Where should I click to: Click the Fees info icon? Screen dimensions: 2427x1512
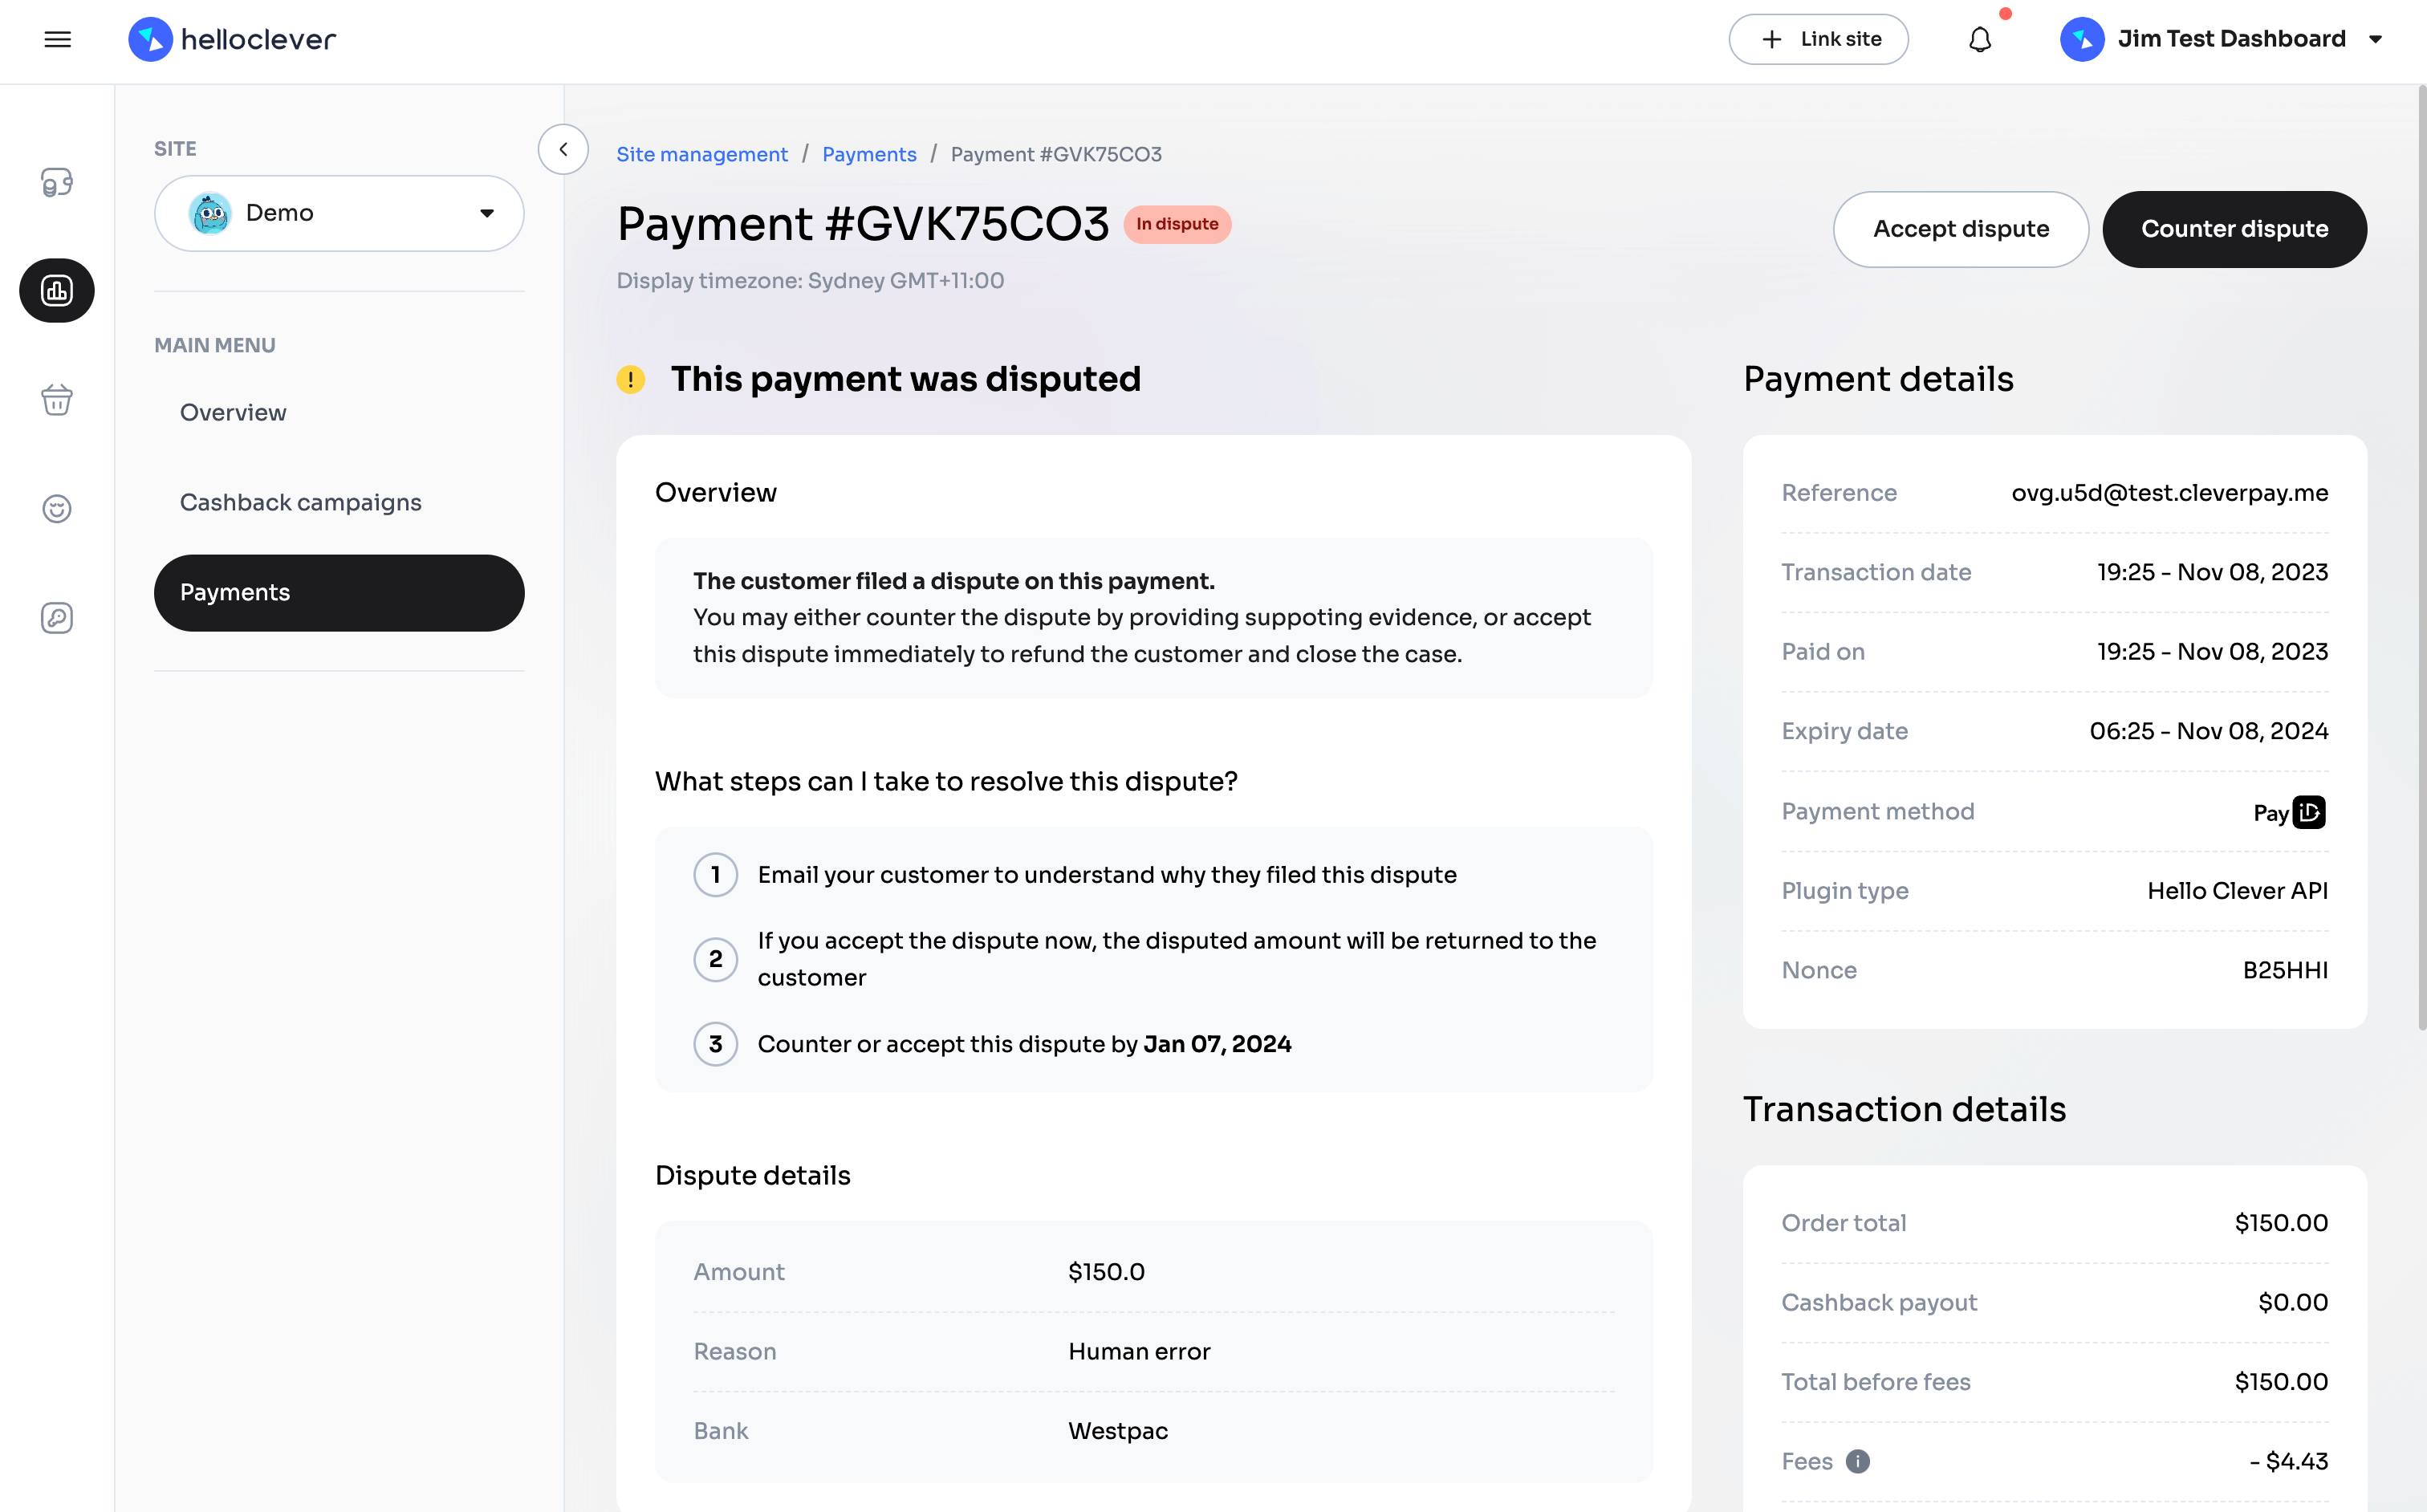[1857, 1461]
